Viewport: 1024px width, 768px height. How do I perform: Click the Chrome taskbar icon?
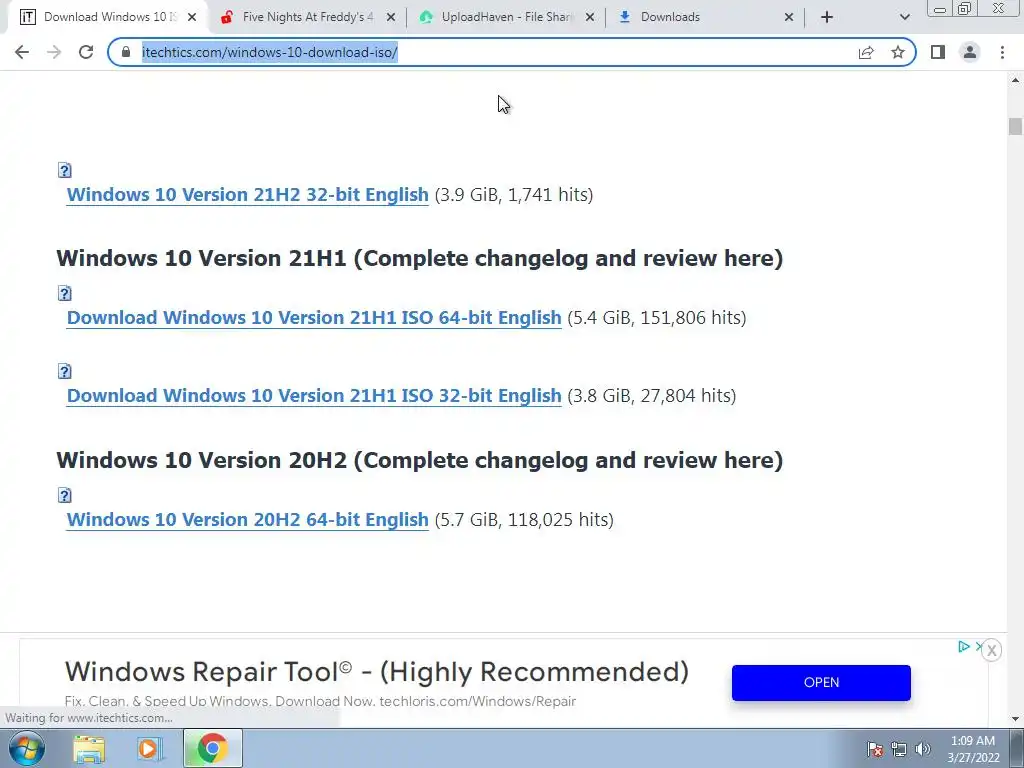212,748
